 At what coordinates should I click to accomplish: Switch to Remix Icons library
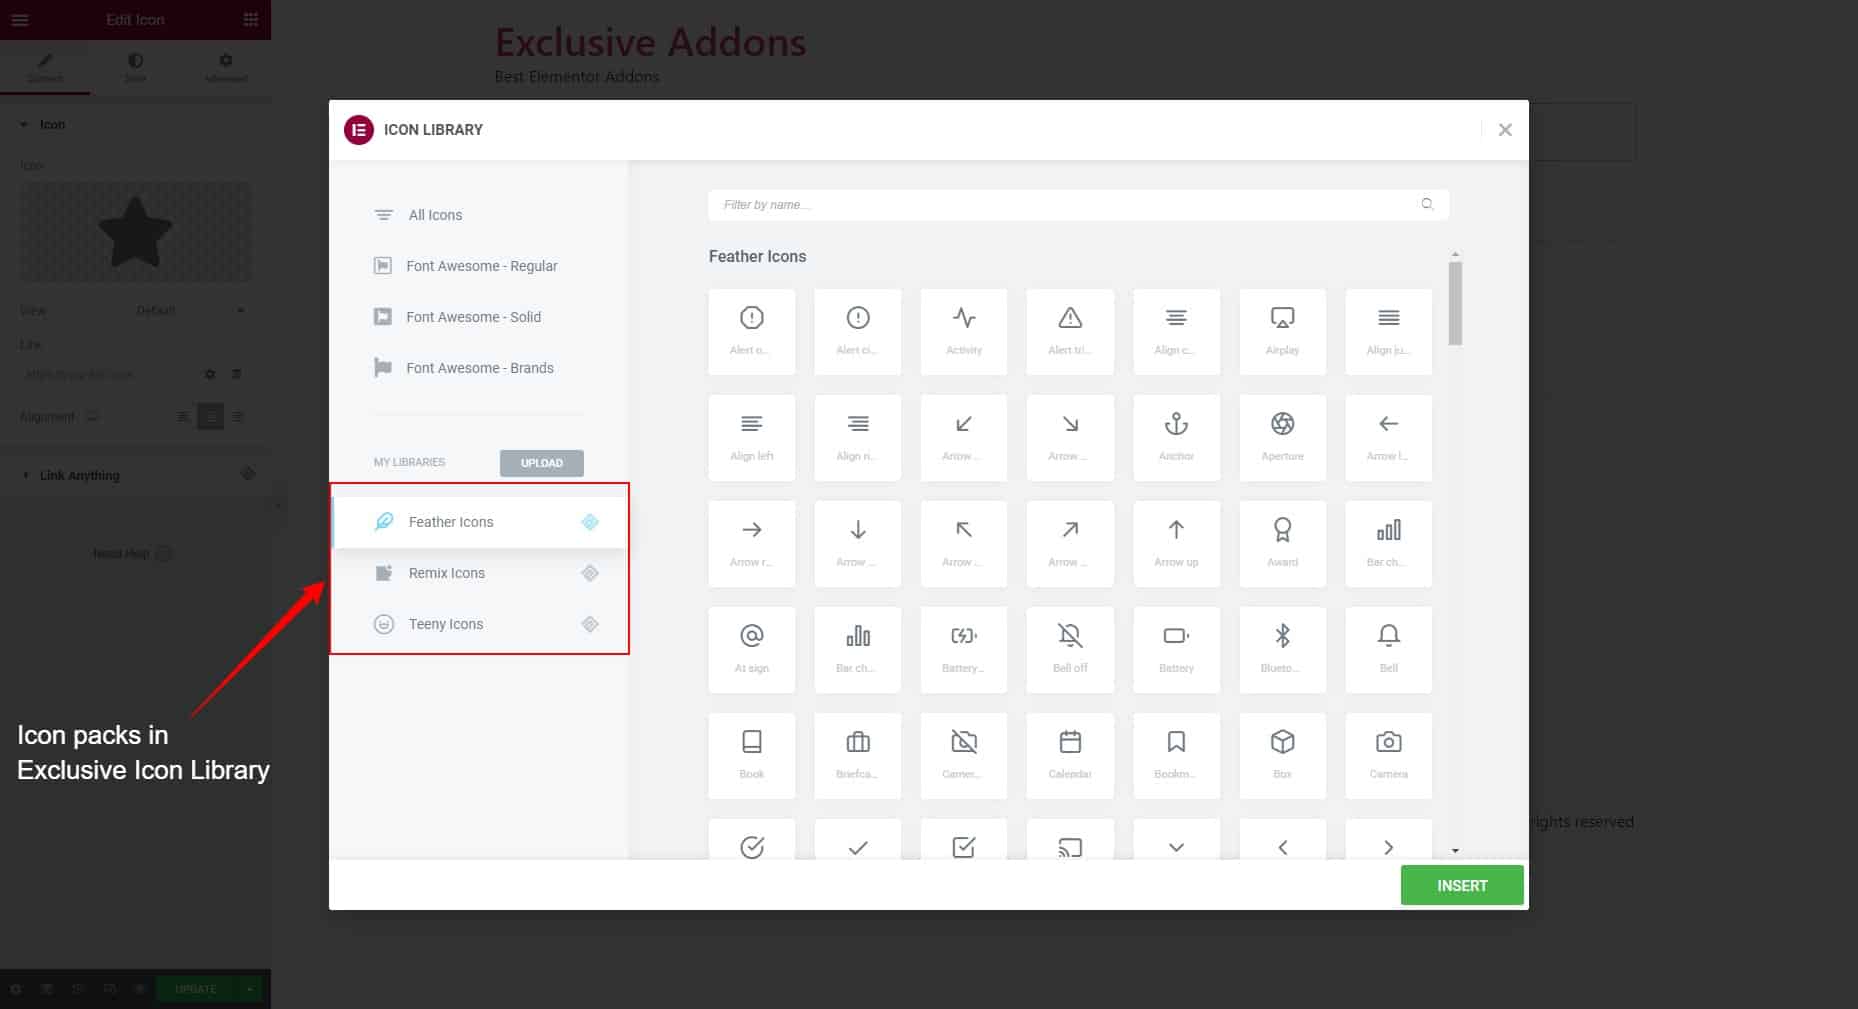480,573
